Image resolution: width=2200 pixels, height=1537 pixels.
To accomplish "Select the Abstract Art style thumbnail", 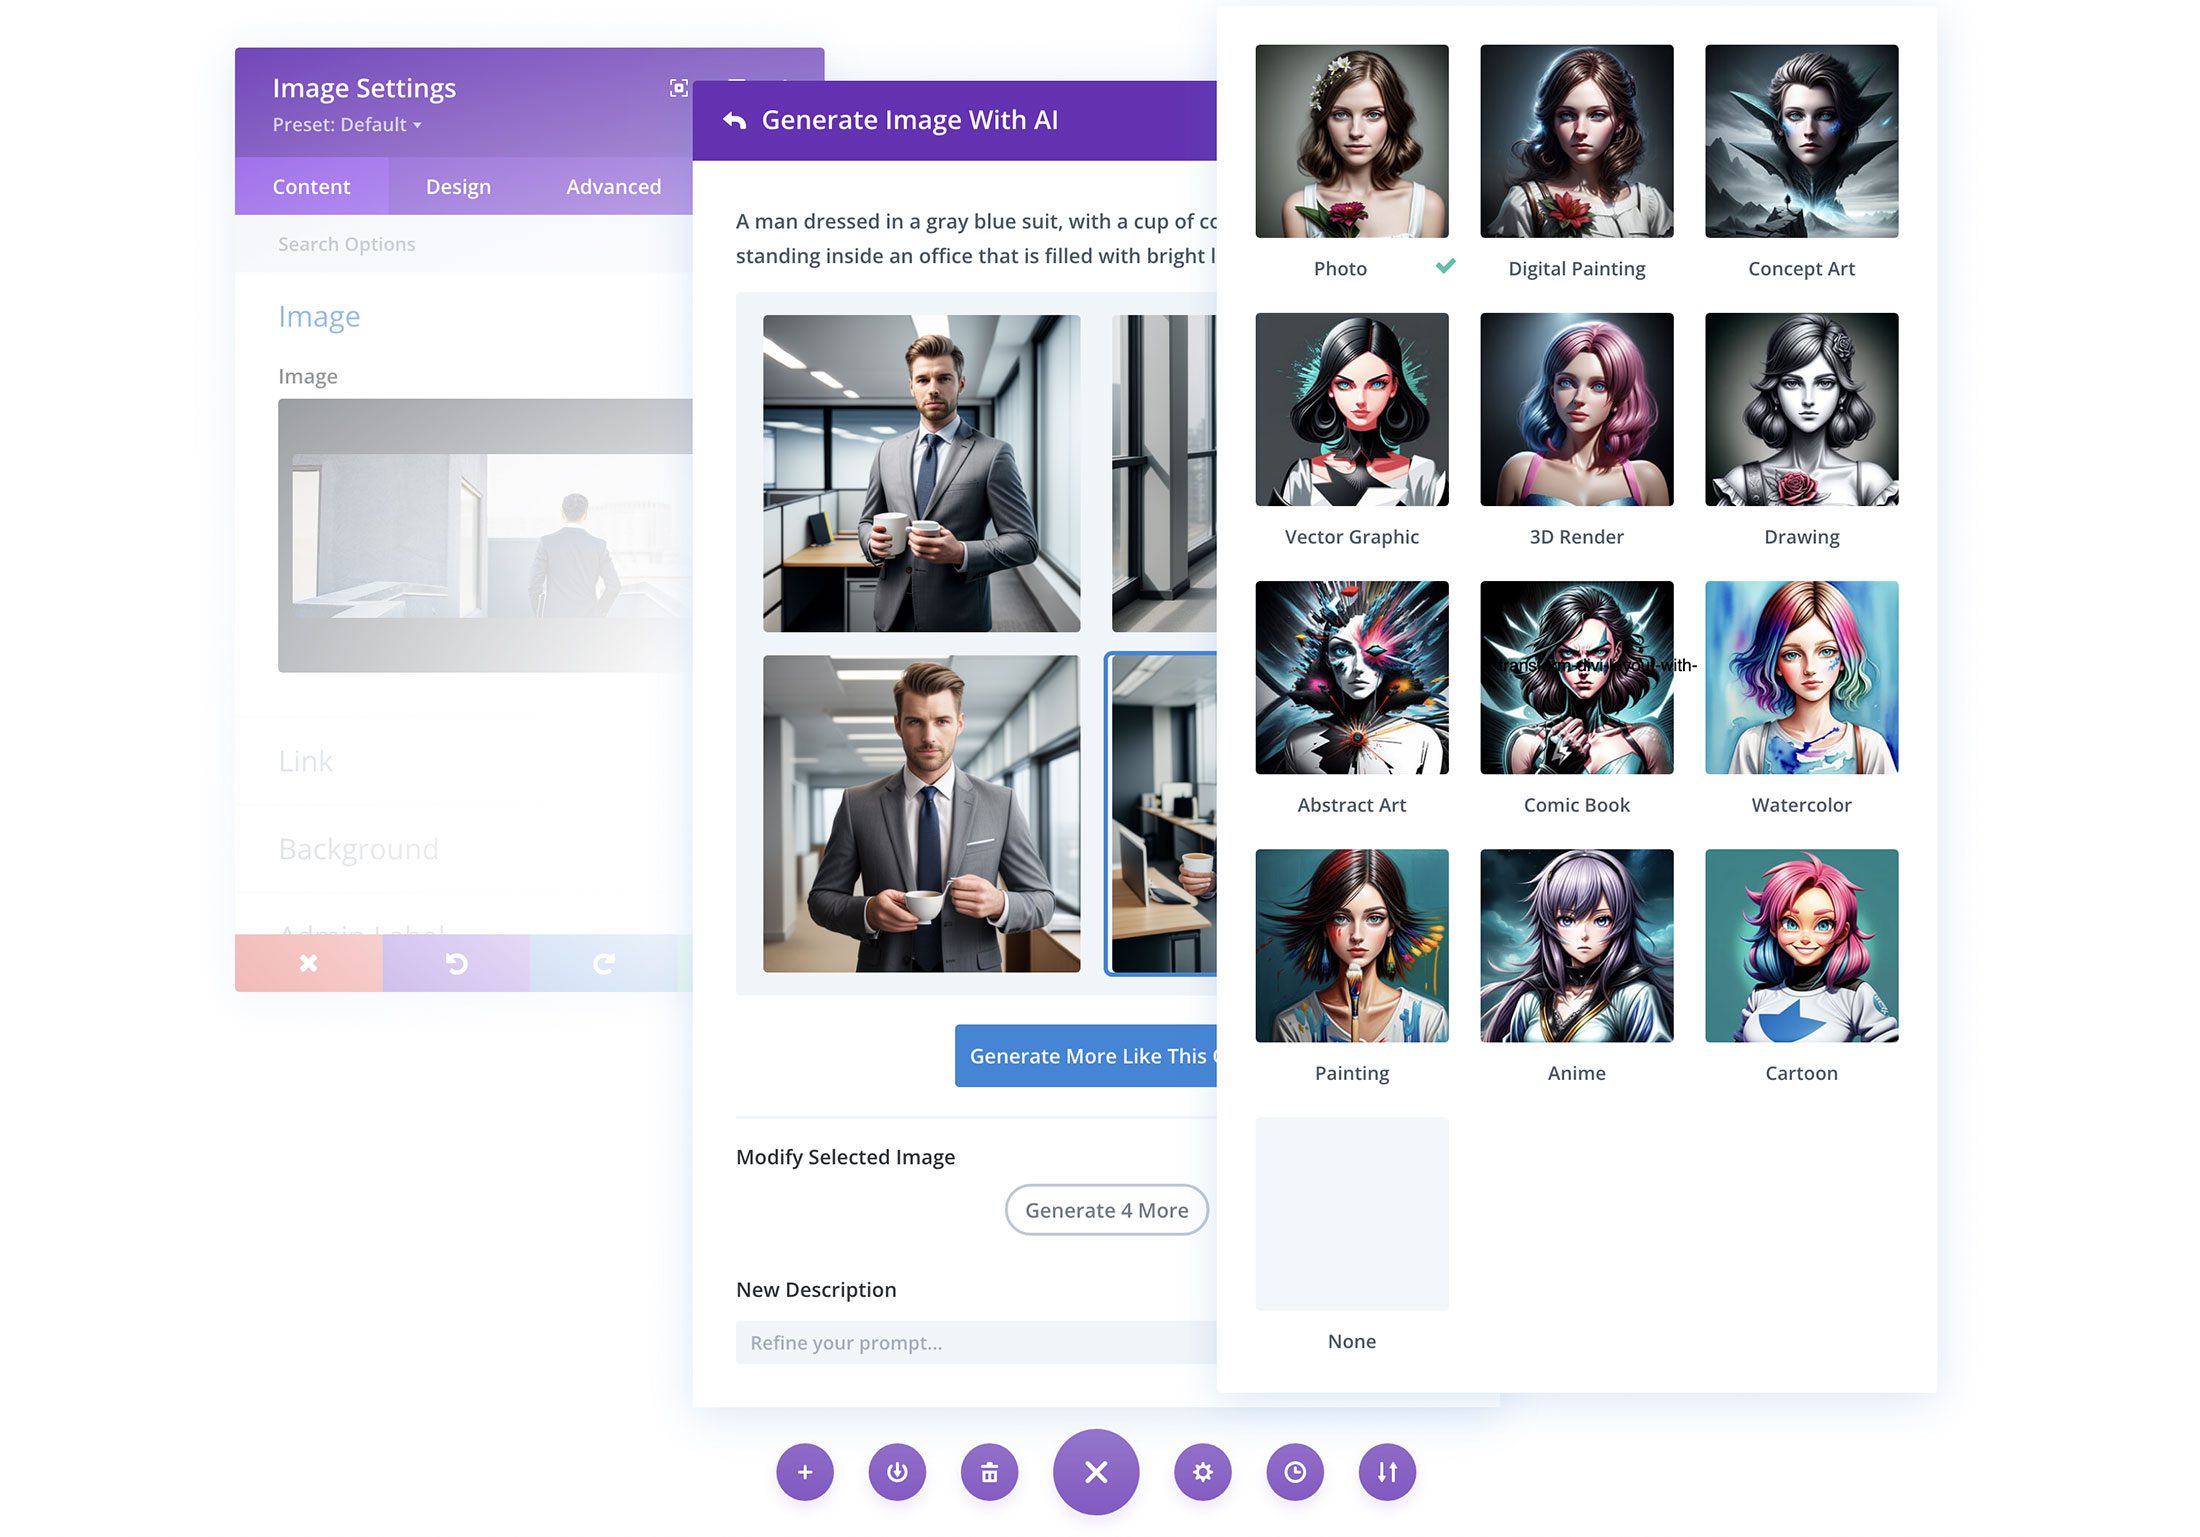I will point(1351,677).
